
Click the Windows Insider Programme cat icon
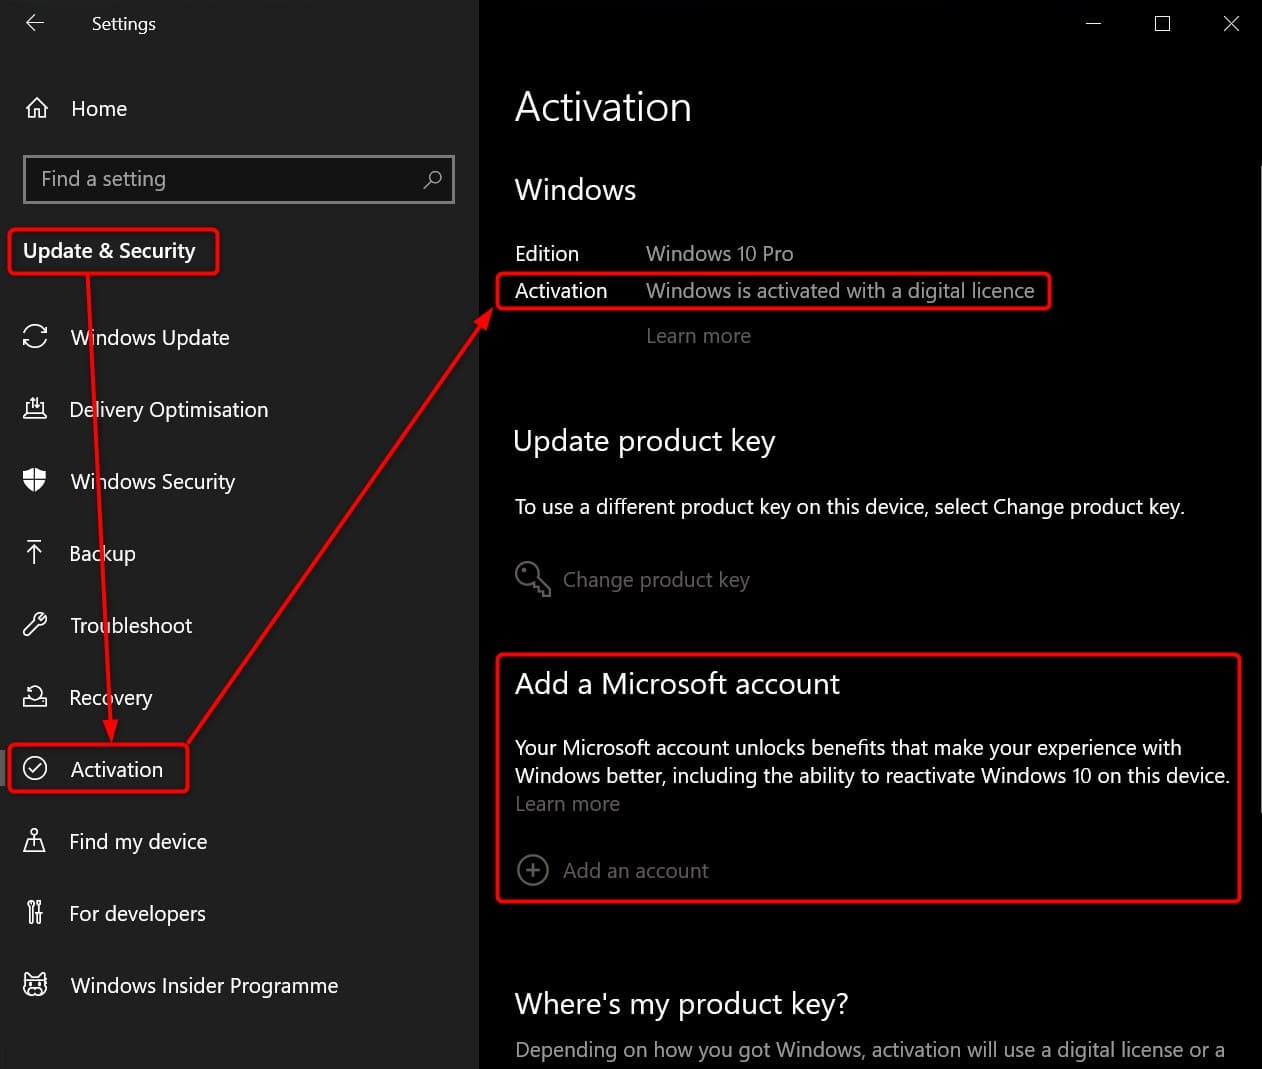click(x=35, y=985)
